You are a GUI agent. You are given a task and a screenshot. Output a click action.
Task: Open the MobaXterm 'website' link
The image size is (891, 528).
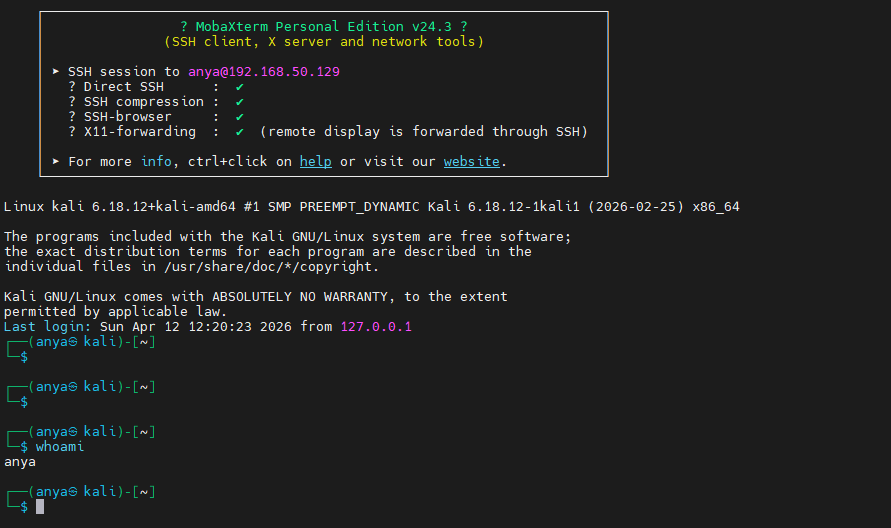pos(472,161)
